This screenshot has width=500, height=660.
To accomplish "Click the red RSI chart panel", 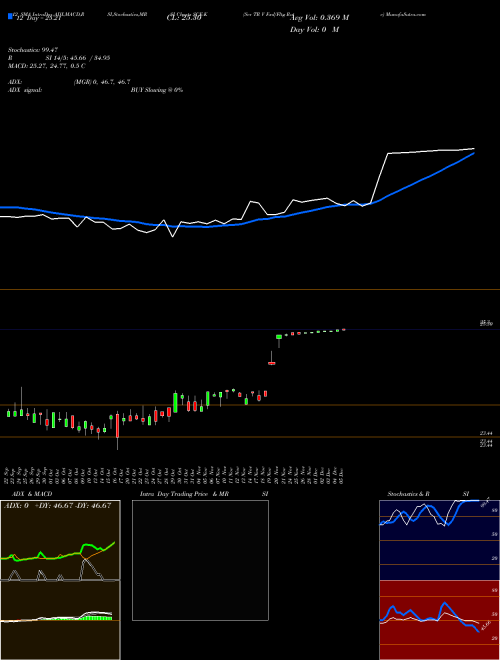I will [x=439, y=620].
